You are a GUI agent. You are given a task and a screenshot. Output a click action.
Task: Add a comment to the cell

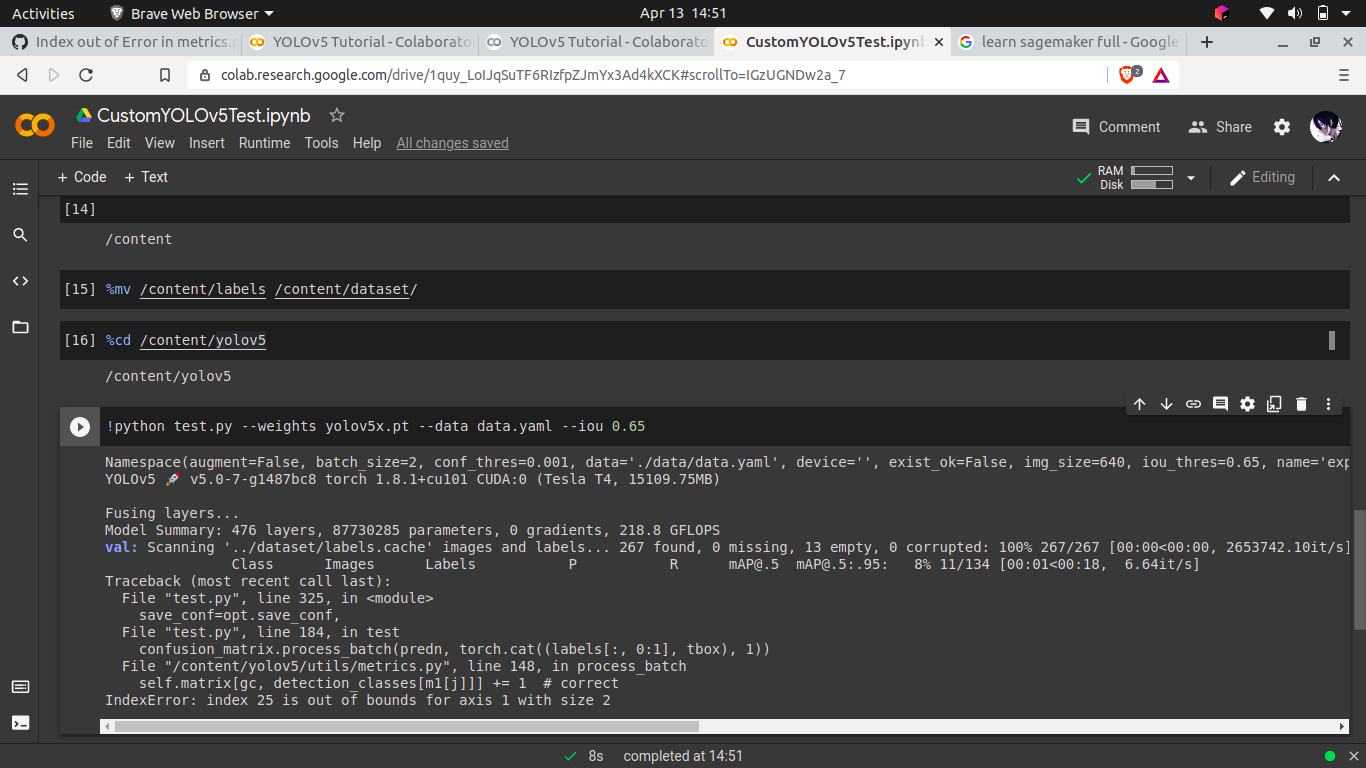point(1220,404)
